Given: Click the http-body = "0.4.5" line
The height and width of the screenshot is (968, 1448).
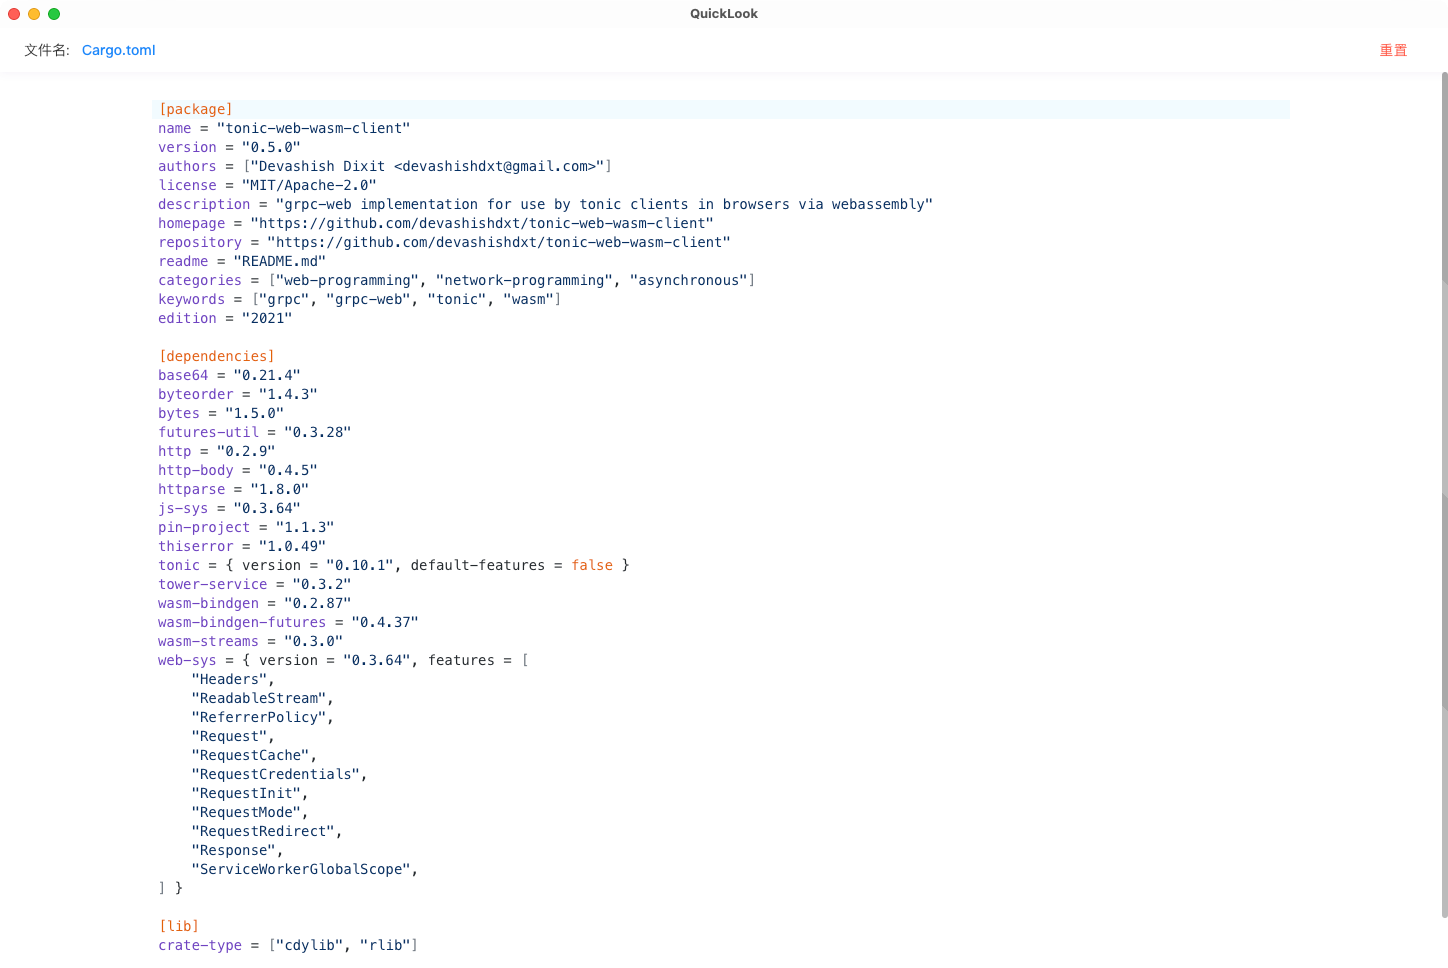Looking at the screenshot, I should pyautogui.click(x=238, y=471).
